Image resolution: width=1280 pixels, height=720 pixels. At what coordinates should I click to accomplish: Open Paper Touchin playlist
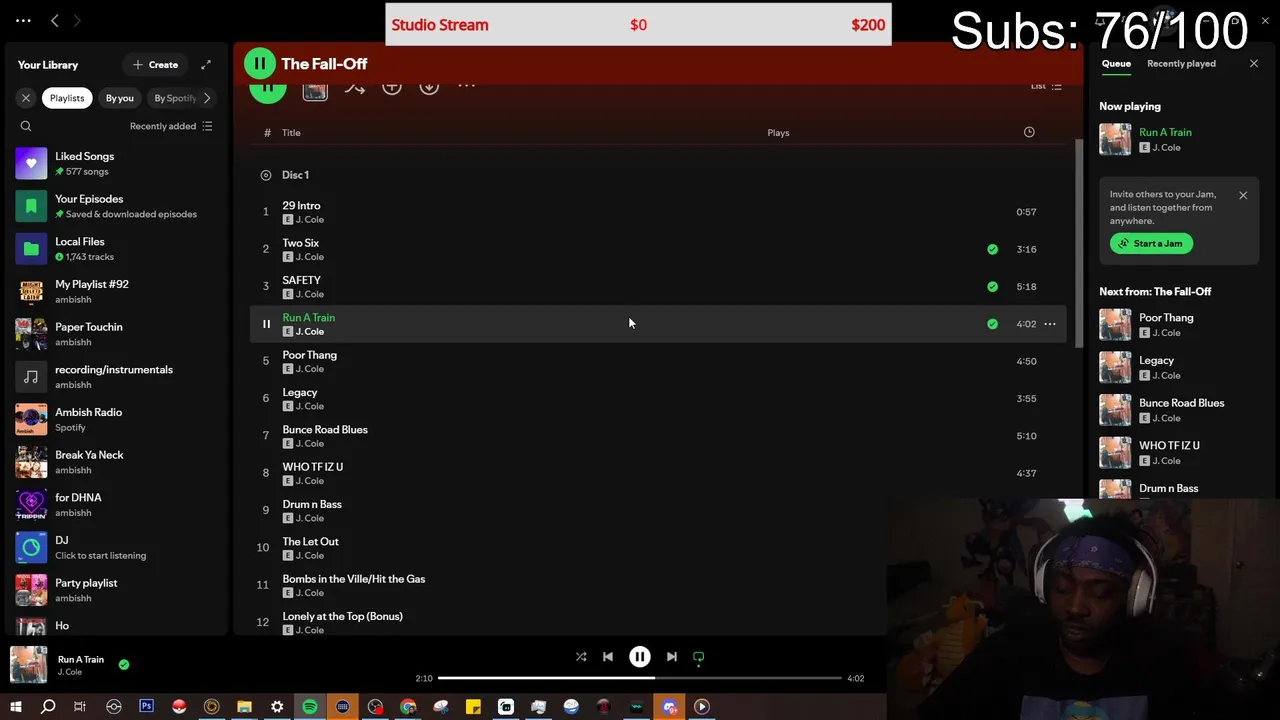click(115, 334)
